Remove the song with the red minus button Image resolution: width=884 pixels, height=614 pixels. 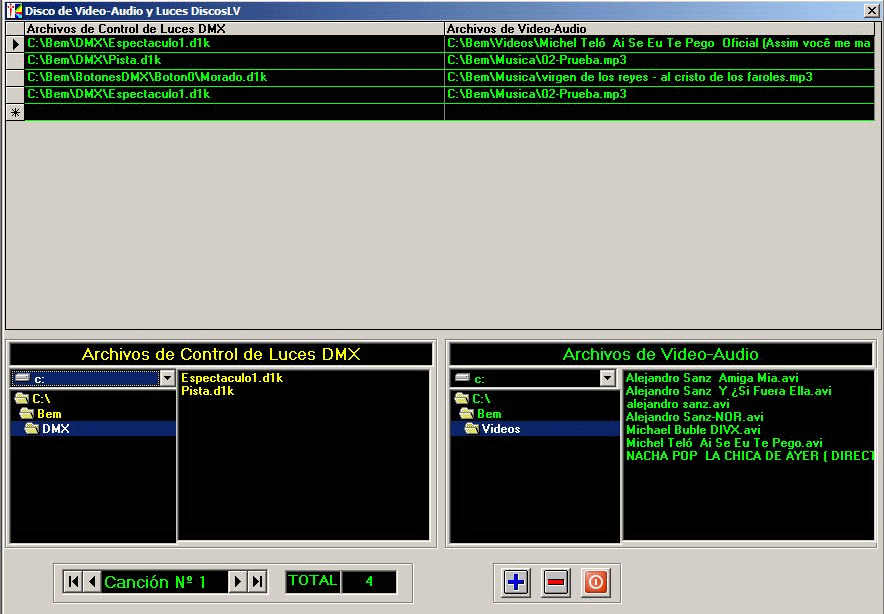coord(556,582)
